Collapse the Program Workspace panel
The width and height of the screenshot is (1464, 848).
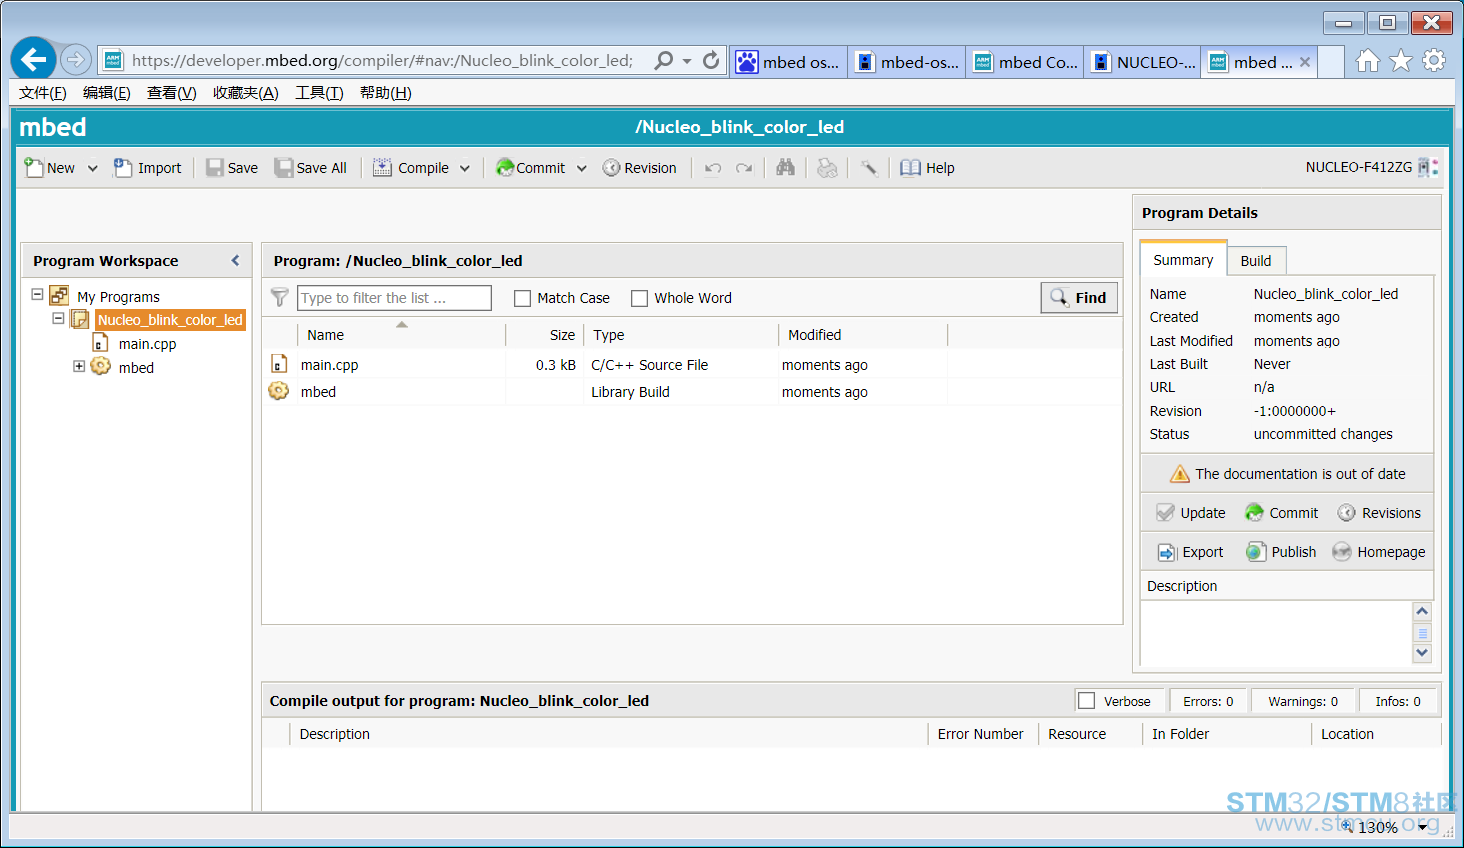click(x=235, y=261)
